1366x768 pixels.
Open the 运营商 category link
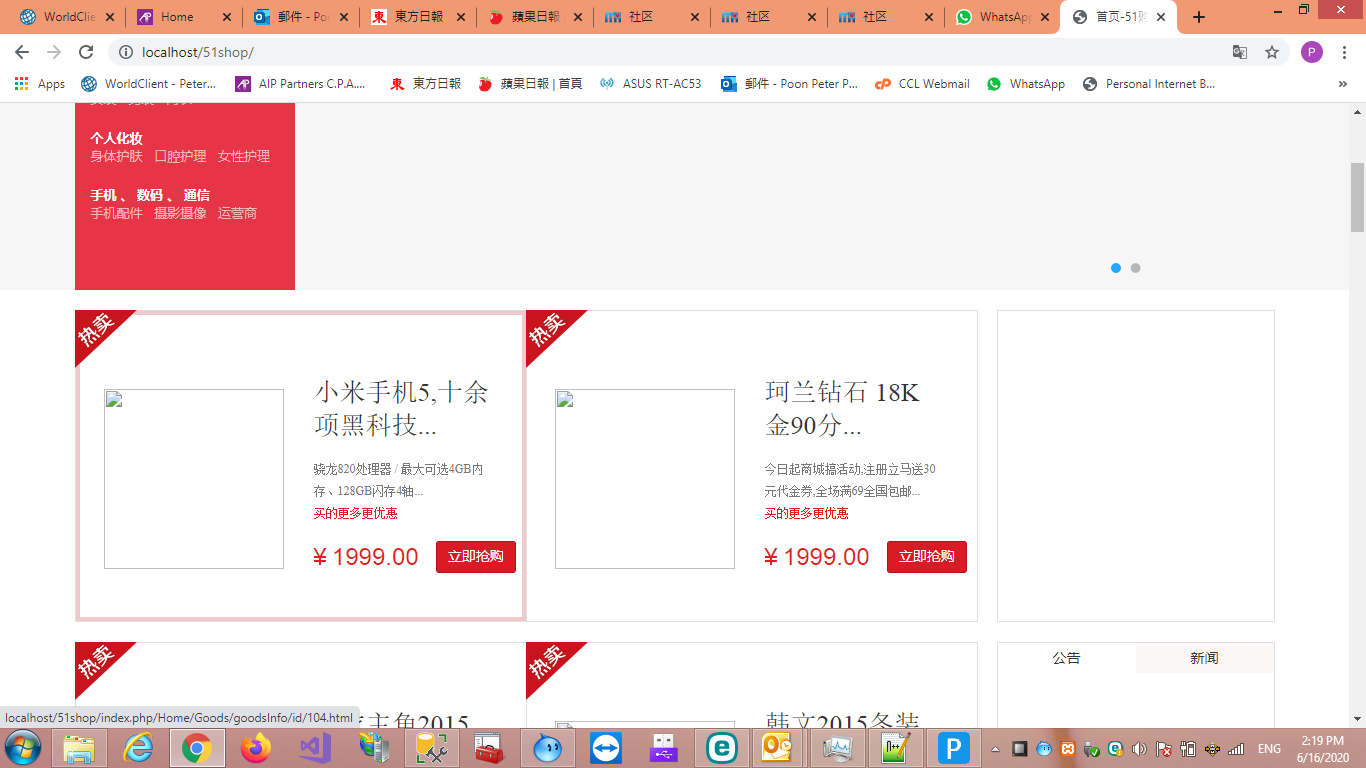point(237,213)
